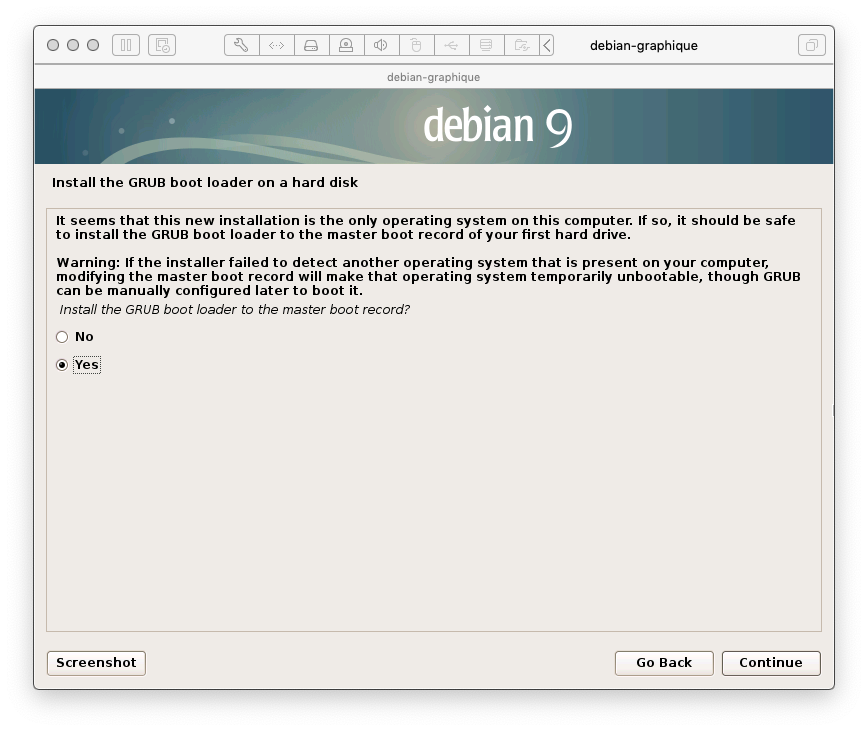Click Continue to install GRUB
The width and height of the screenshot is (868, 731).
[771, 663]
